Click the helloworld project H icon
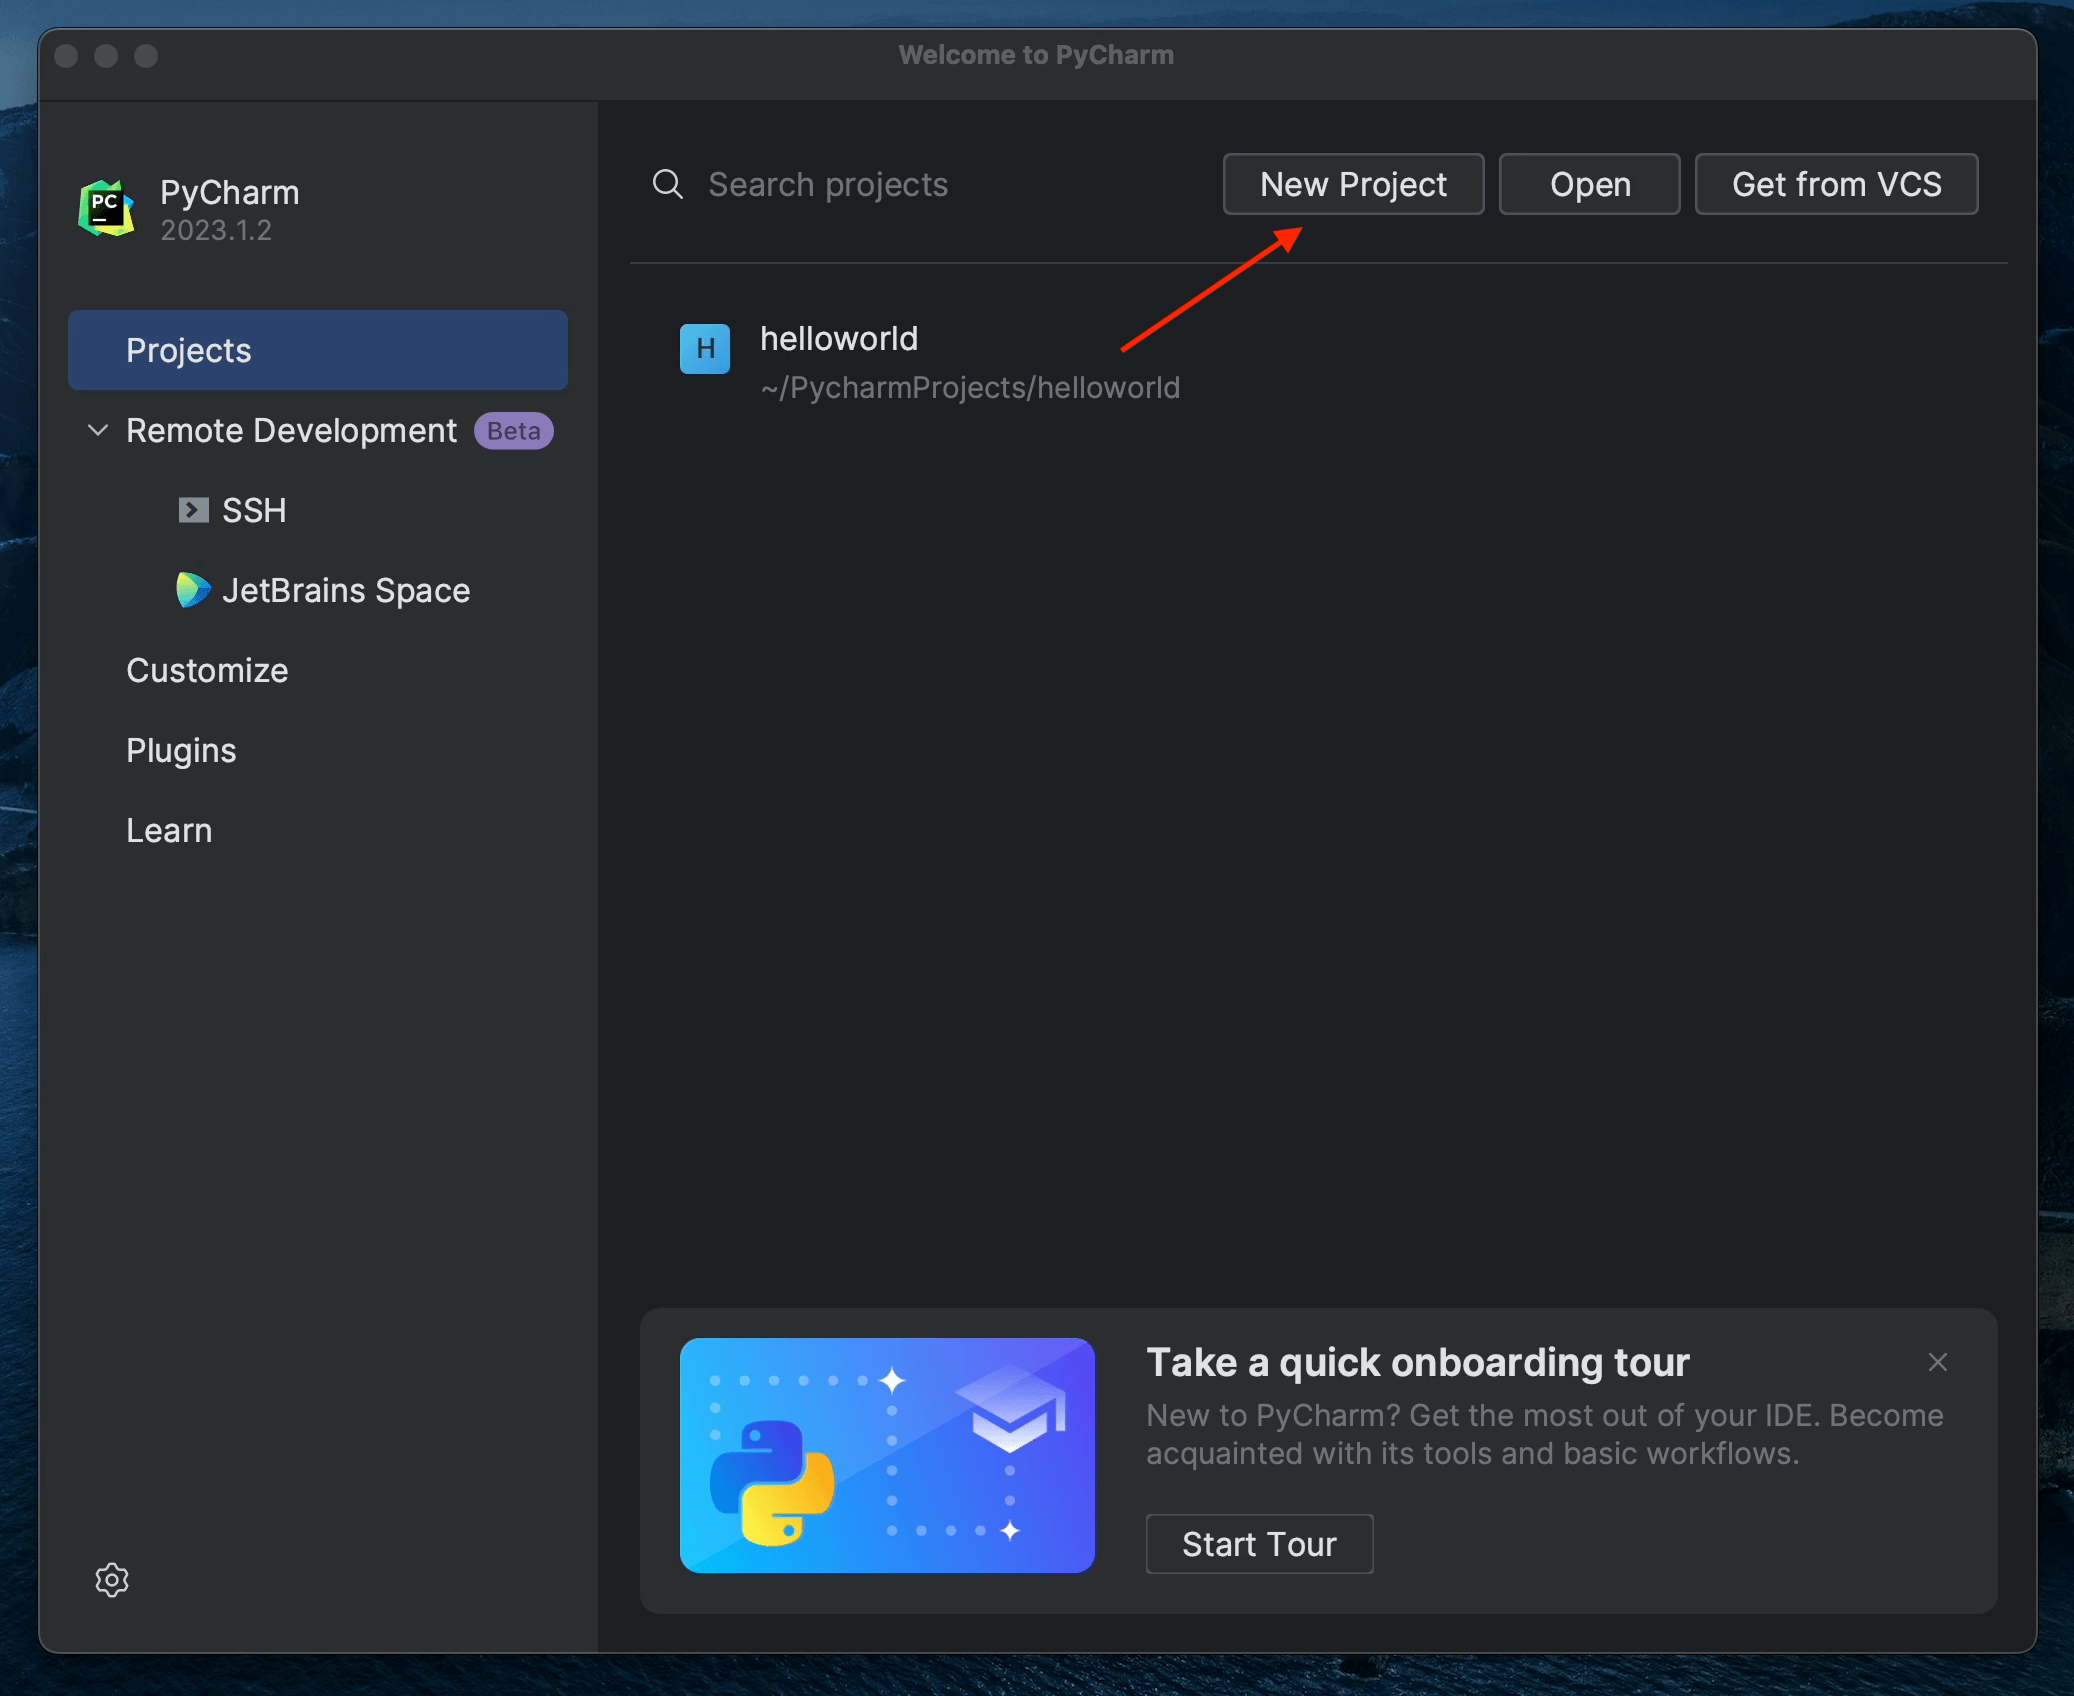 point(704,348)
